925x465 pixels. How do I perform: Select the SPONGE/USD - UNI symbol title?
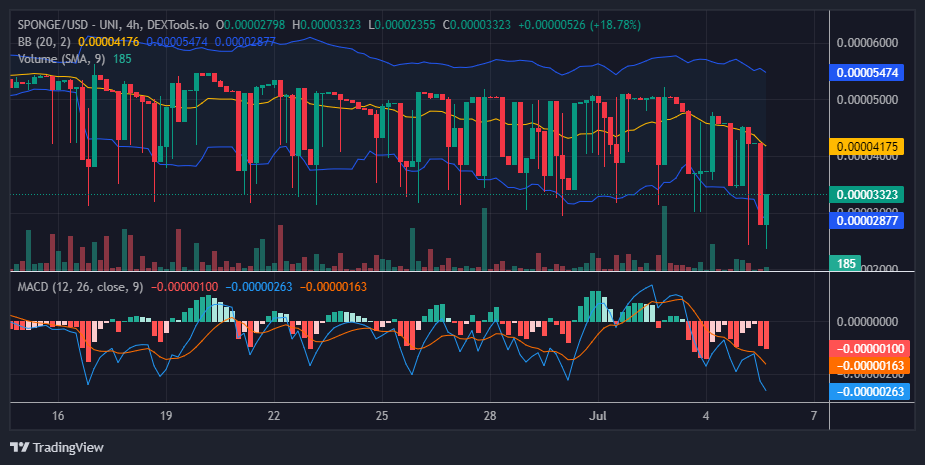tap(68, 25)
